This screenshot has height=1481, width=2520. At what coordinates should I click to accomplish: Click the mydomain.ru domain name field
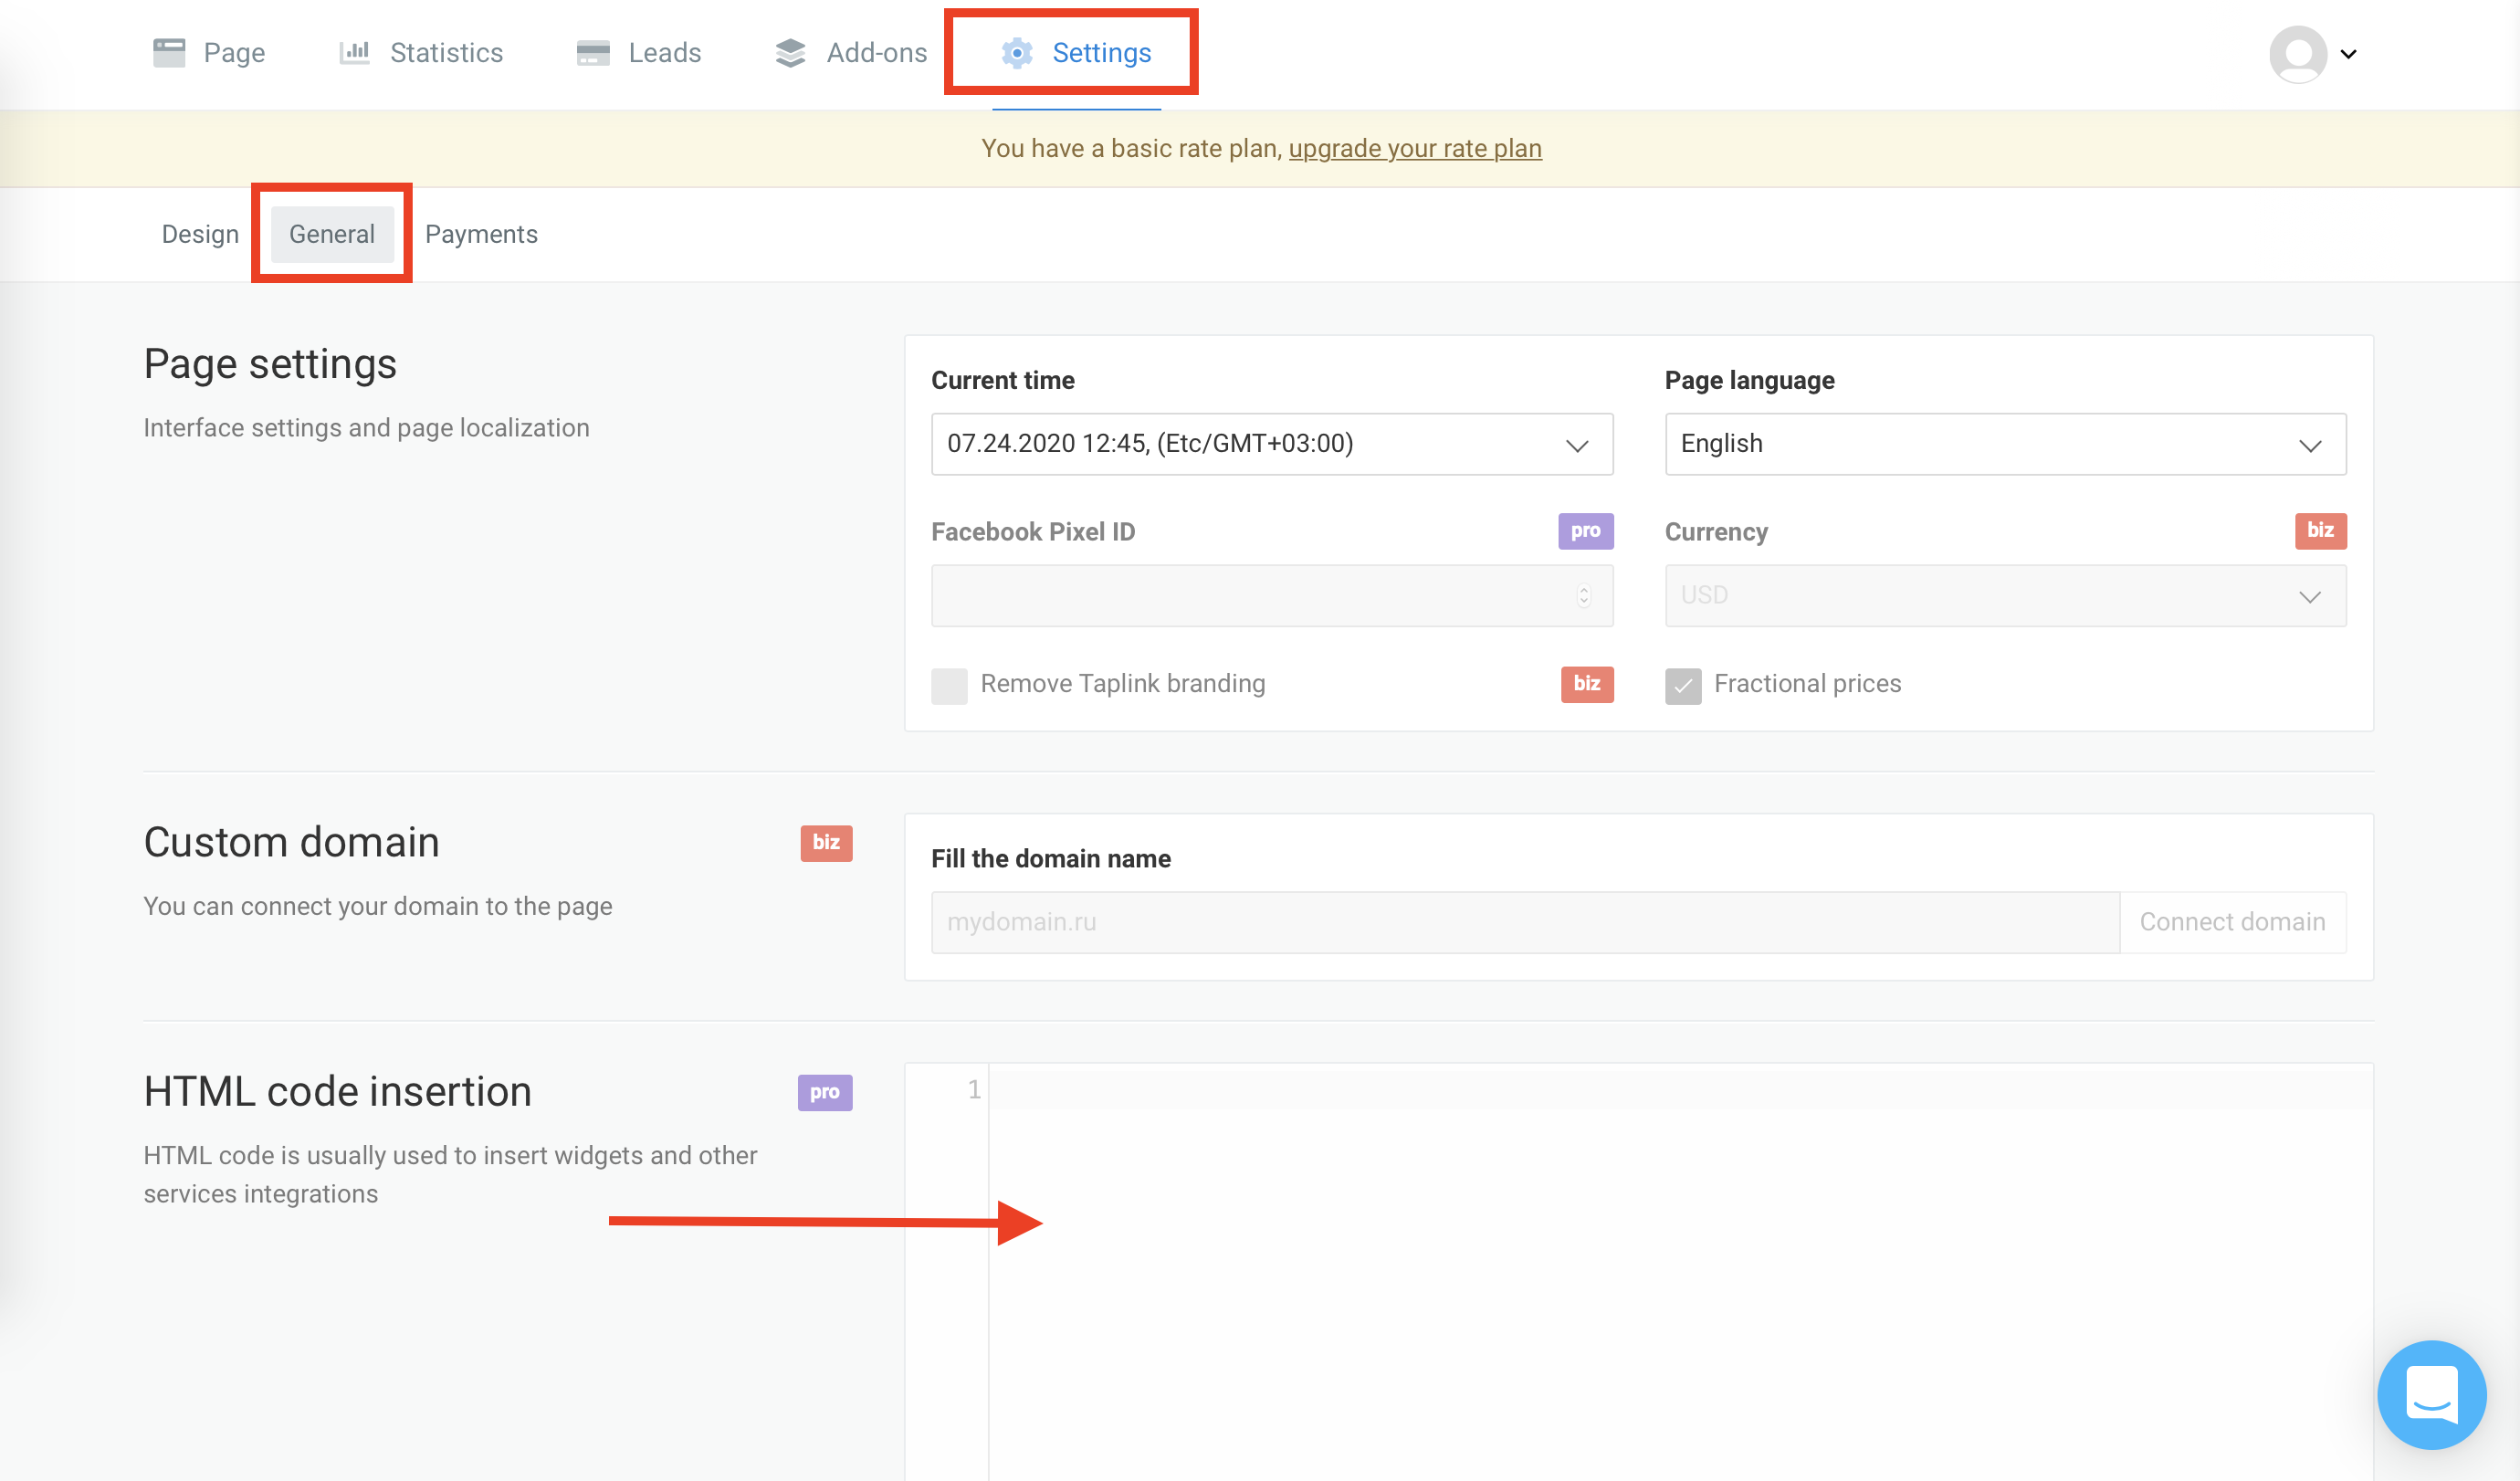(1525, 921)
